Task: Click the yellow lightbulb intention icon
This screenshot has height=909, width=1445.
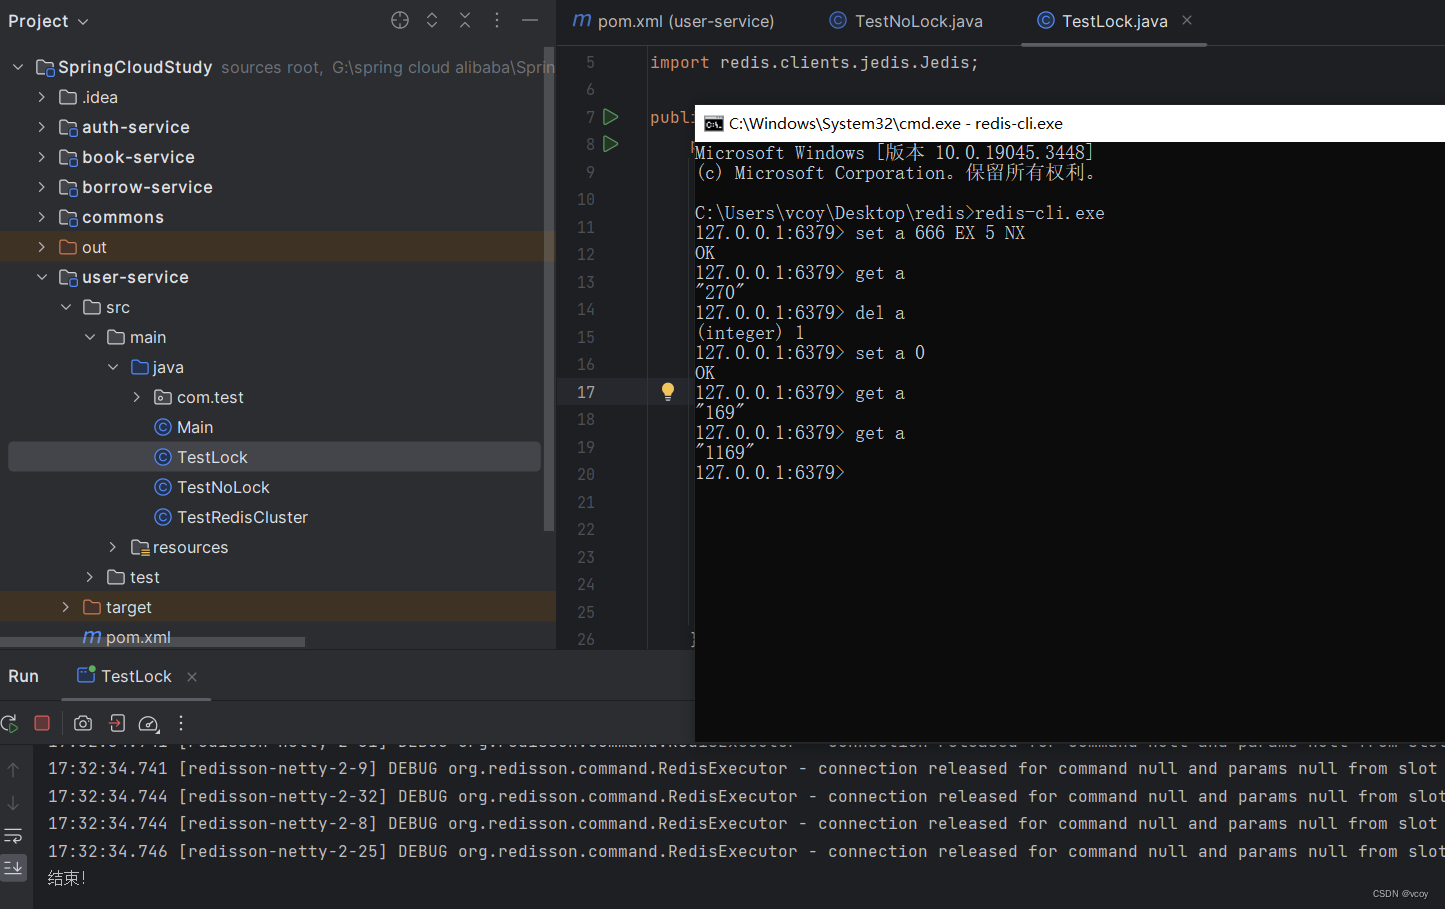Action: pyautogui.click(x=668, y=392)
